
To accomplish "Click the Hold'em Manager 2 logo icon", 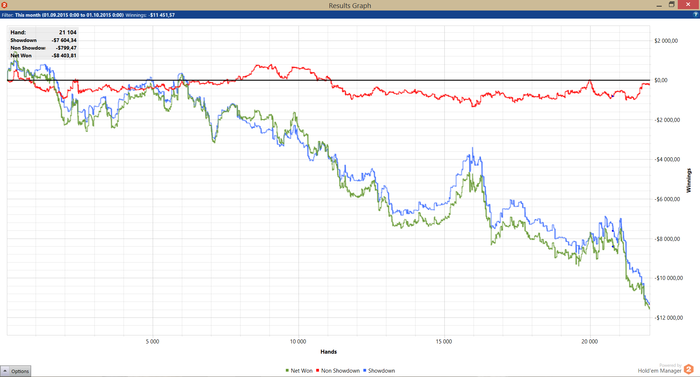I will point(689,369).
